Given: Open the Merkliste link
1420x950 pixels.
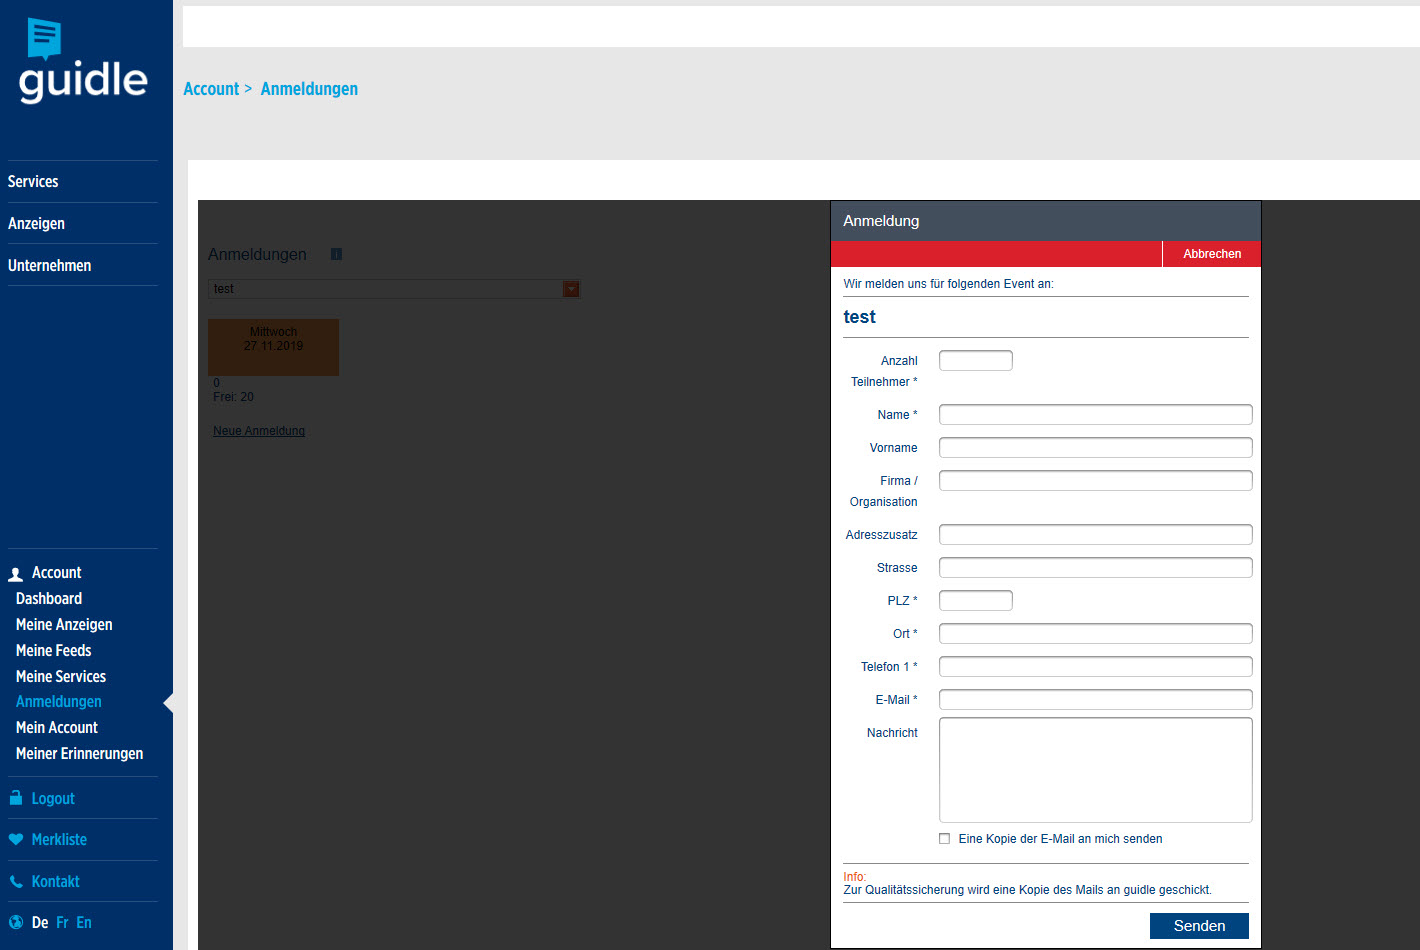Looking at the screenshot, I should (59, 840).
